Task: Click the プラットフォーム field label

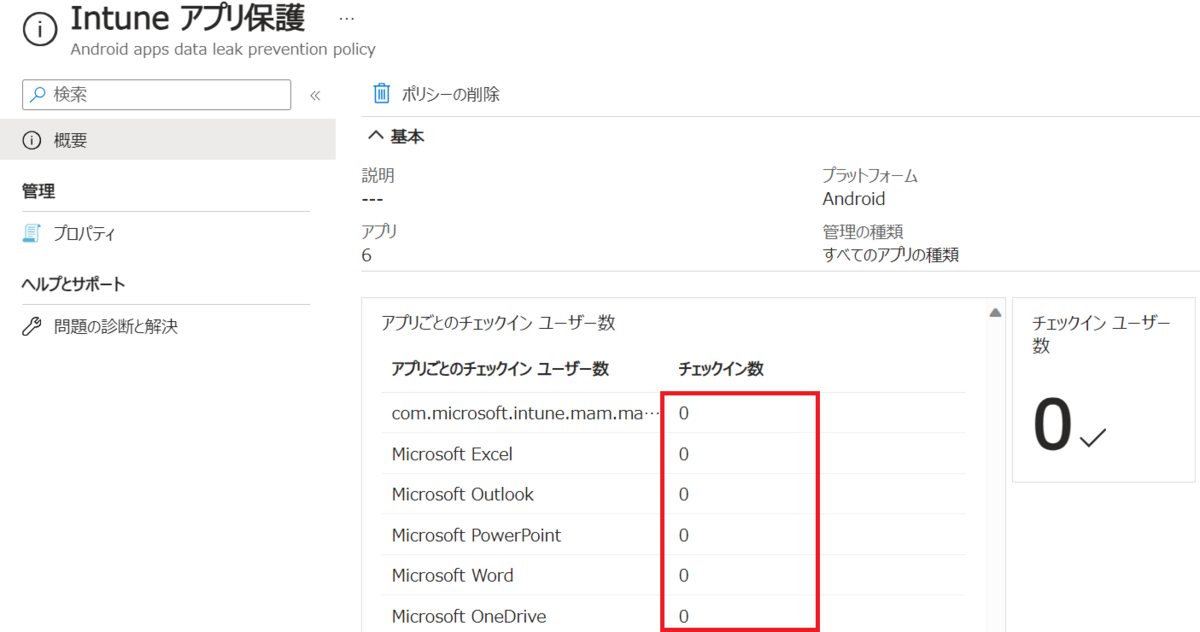Action: (x=870, y=176)
